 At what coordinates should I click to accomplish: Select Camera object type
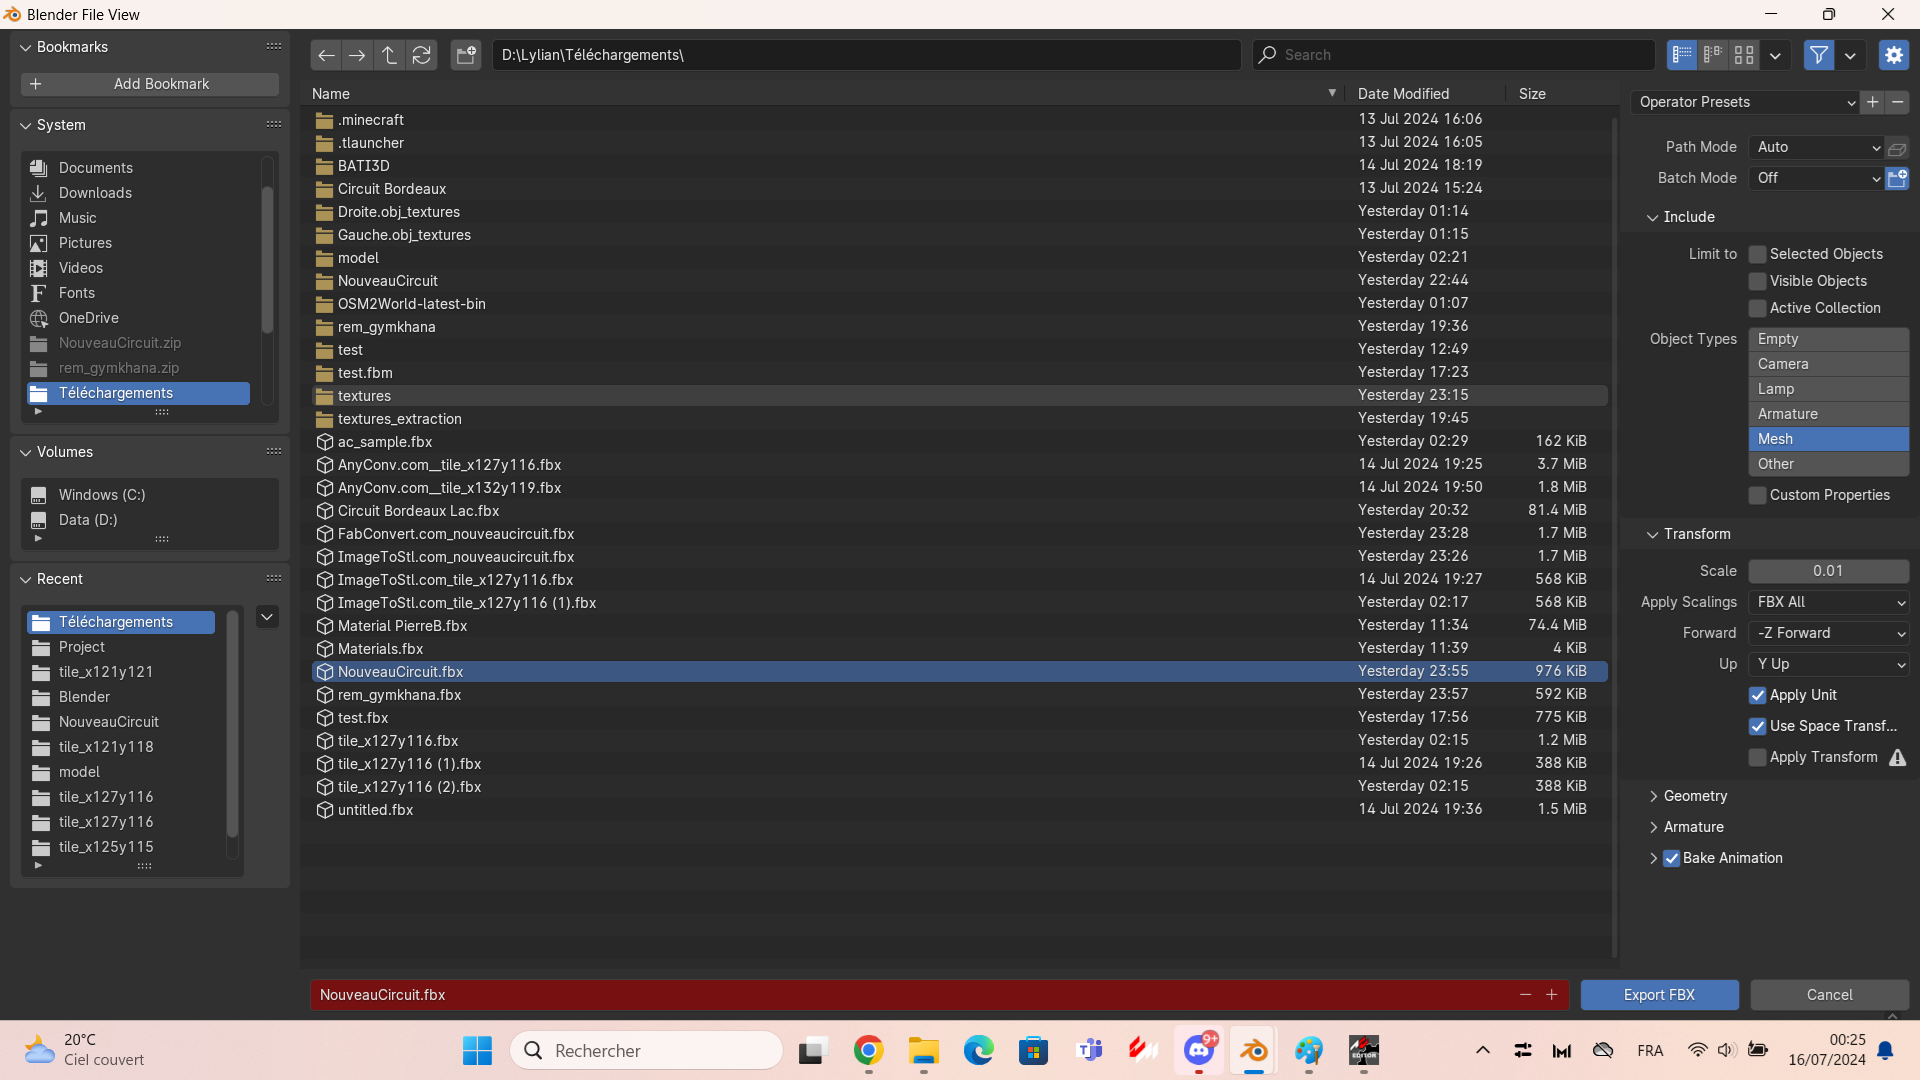tap(1828, 364)
